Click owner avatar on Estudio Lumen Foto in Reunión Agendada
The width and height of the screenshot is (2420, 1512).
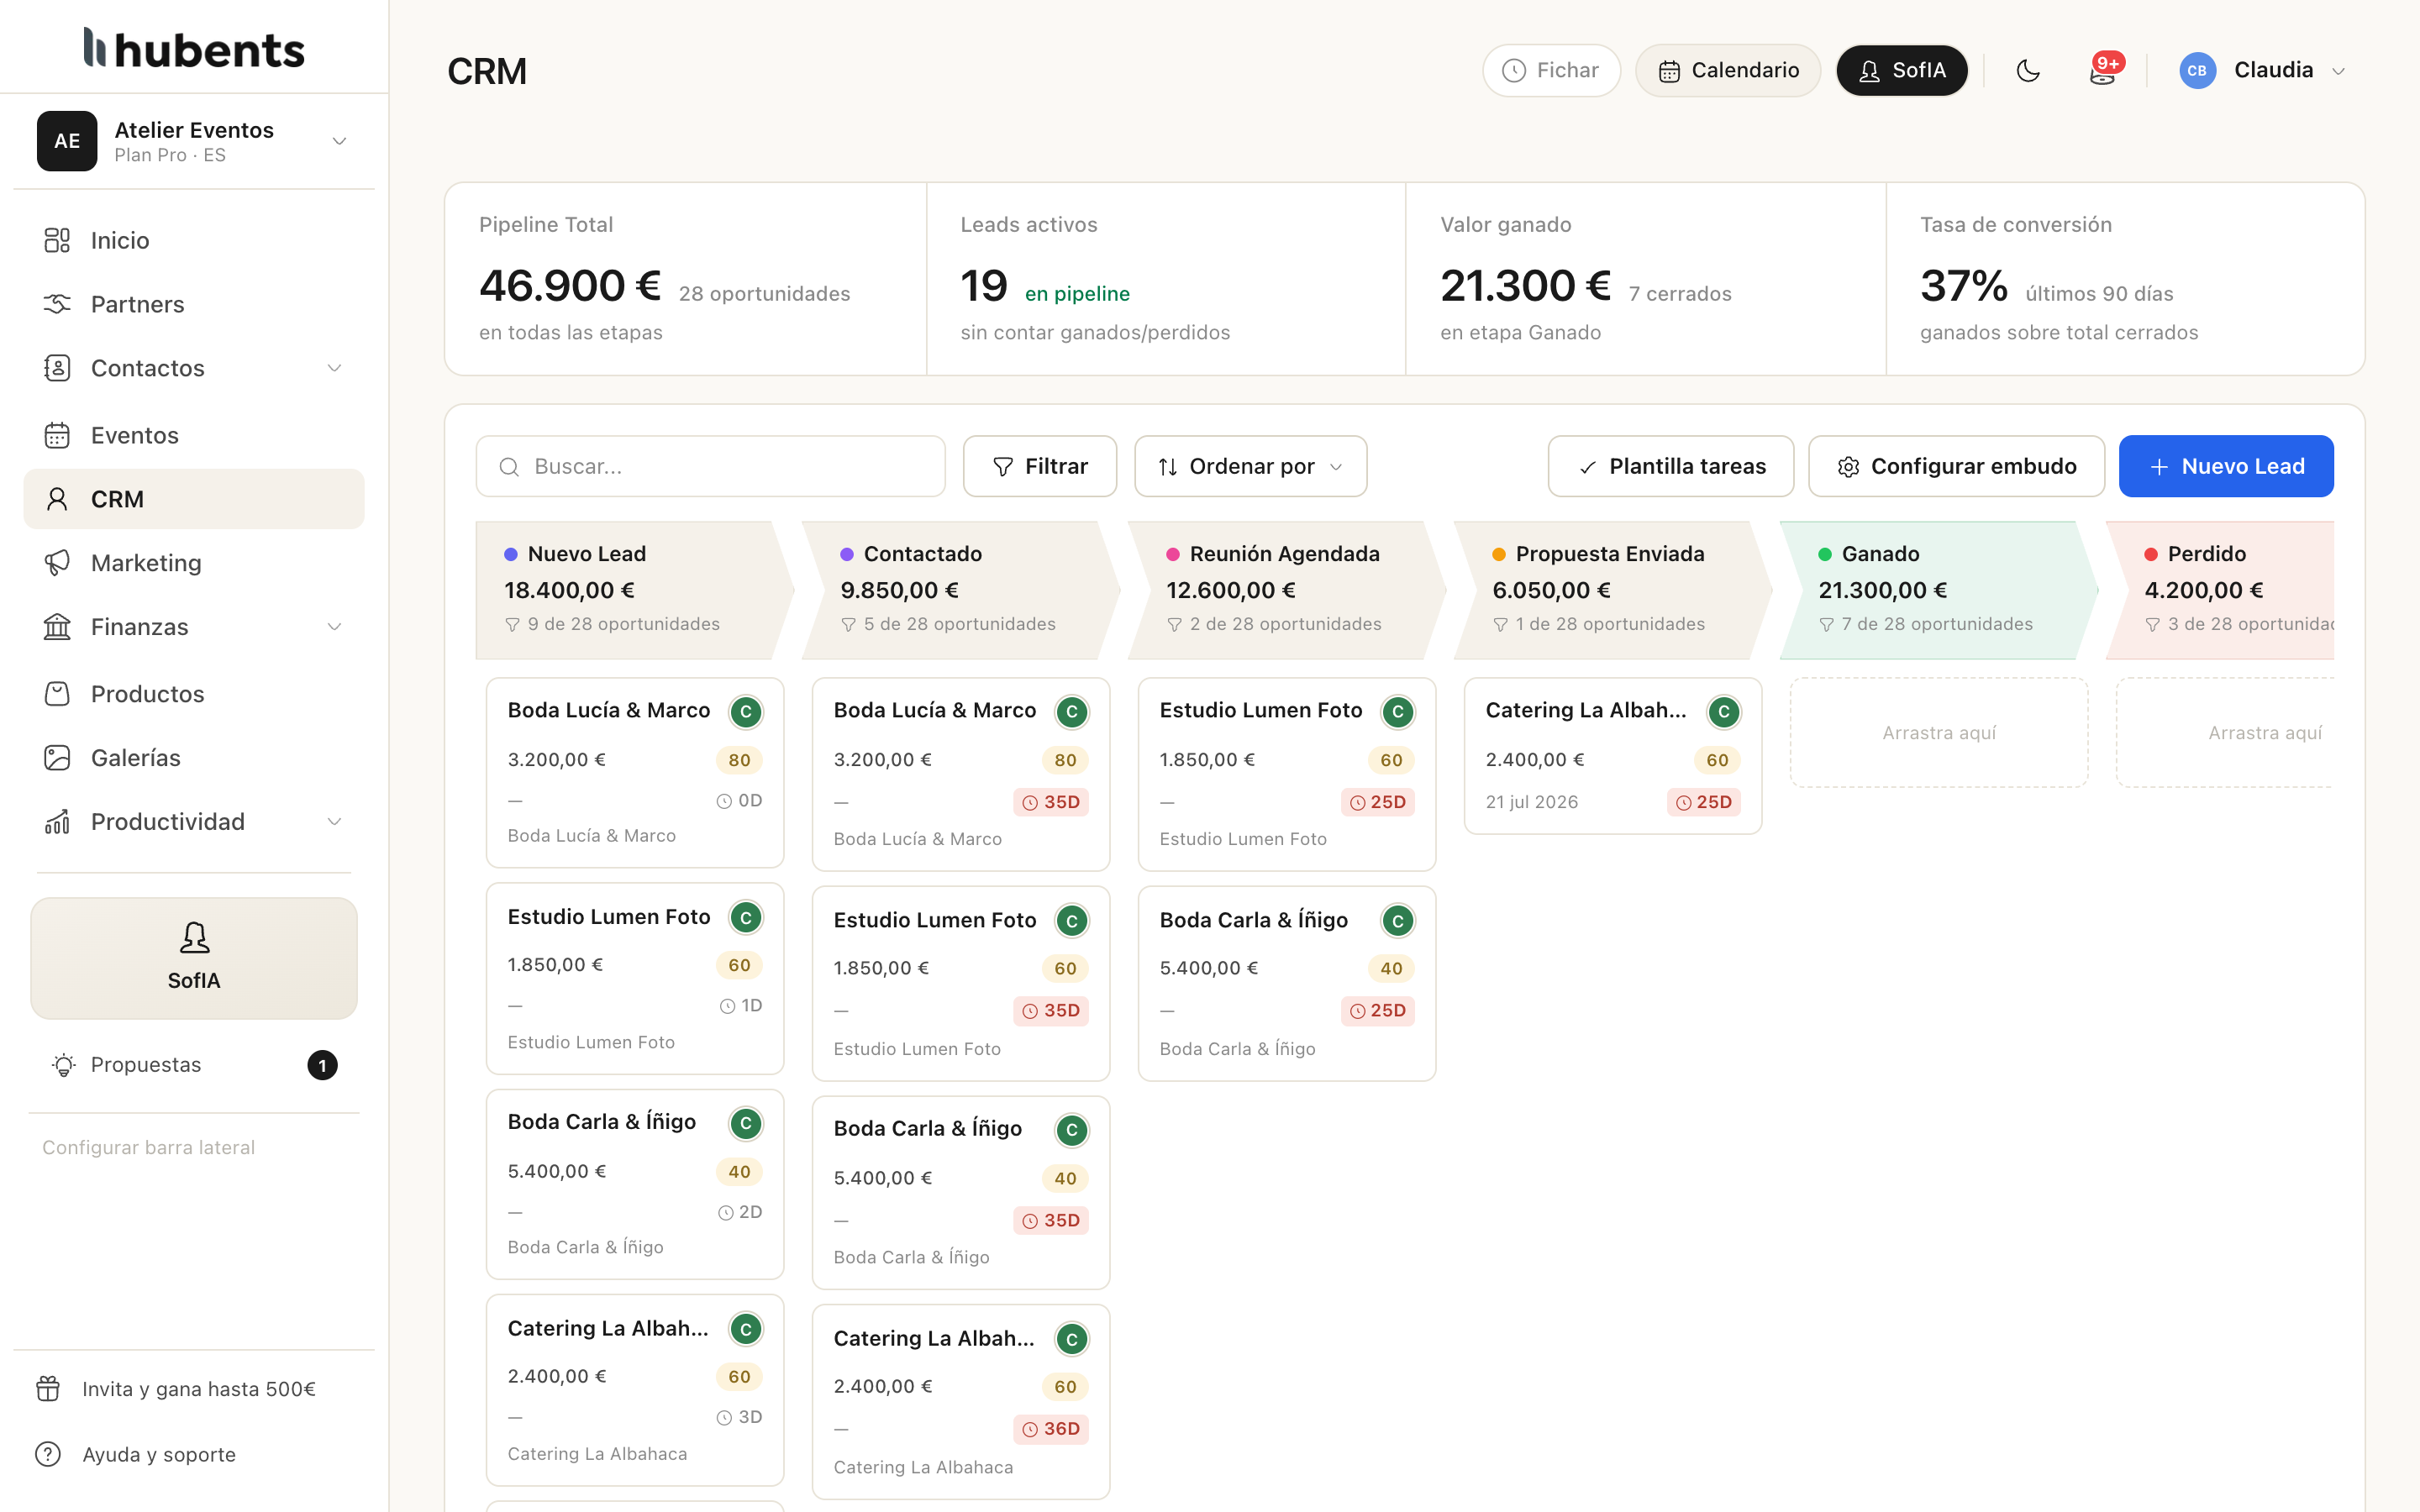coord(1397,712)
